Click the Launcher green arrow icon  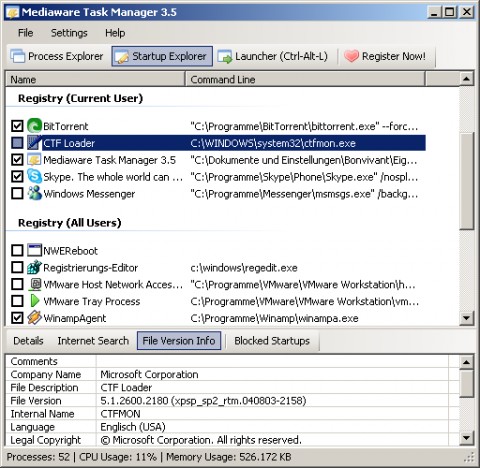[x=225, y=56]
